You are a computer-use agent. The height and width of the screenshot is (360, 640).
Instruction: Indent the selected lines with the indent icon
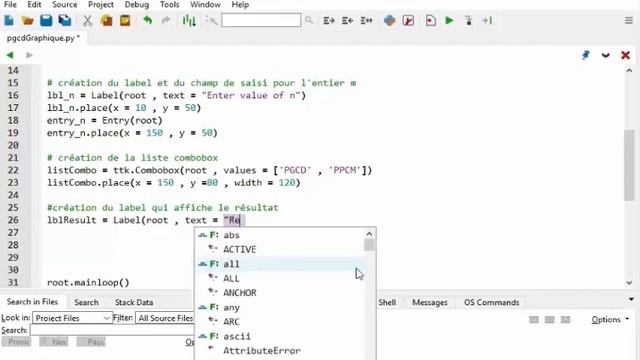[329, 20]
